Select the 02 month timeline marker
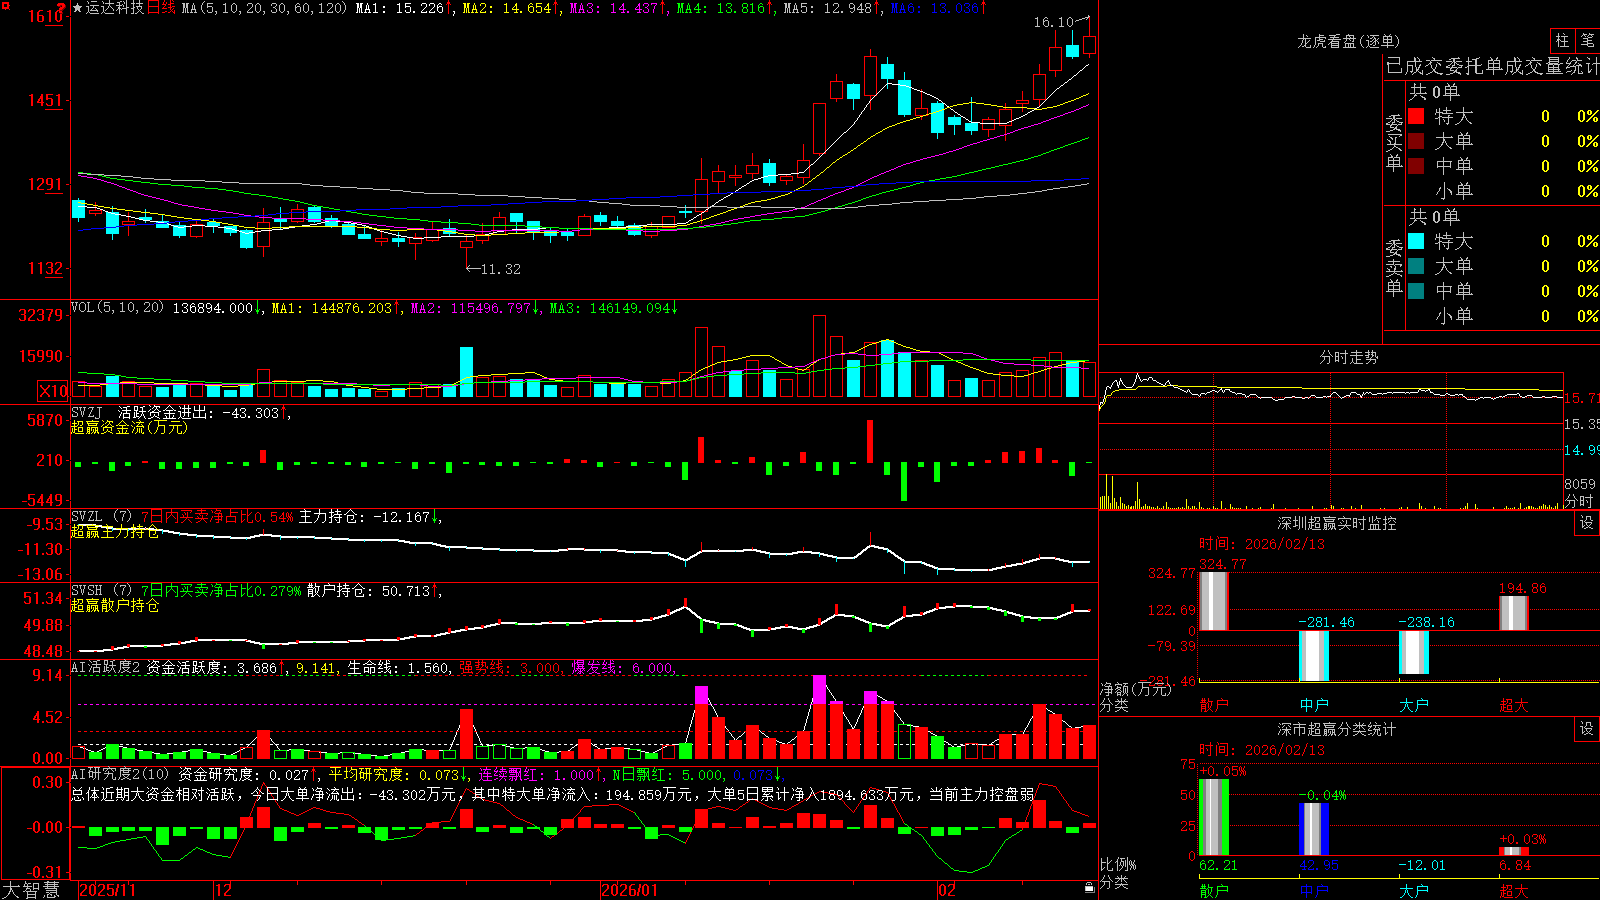The height and width of the screenshot is (900, 1600). tap(946, 890)
